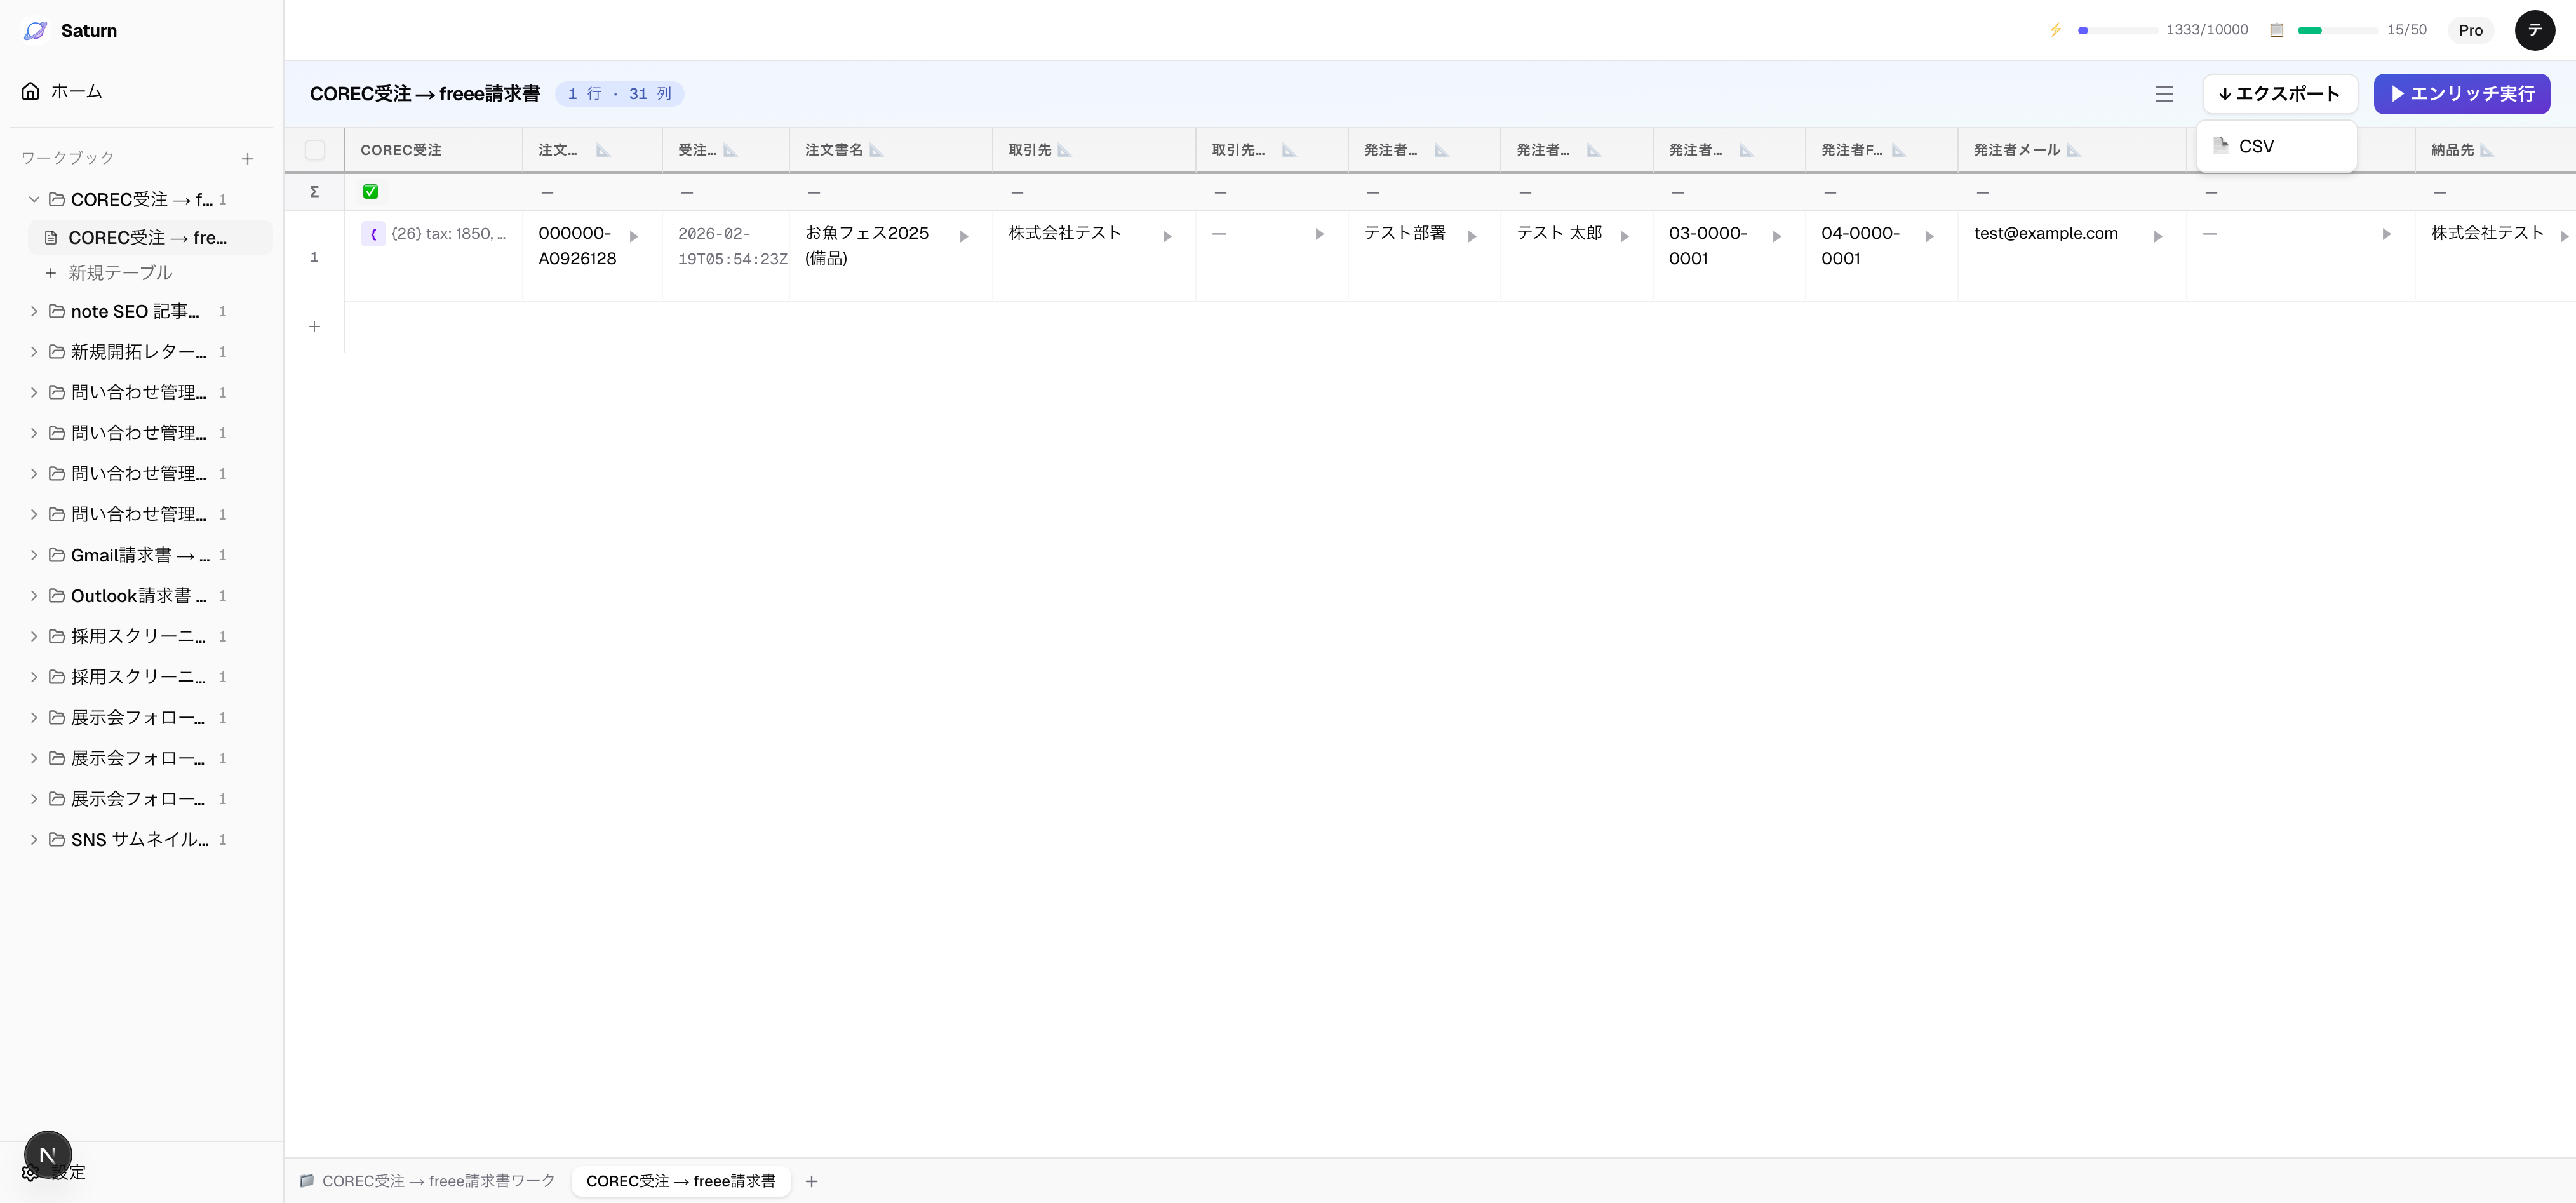Click the Saturn planet logo icon
Image resolution: width=2576 pixels, height=1203 pixels.
pyautogui.click(x=35, y=30)
